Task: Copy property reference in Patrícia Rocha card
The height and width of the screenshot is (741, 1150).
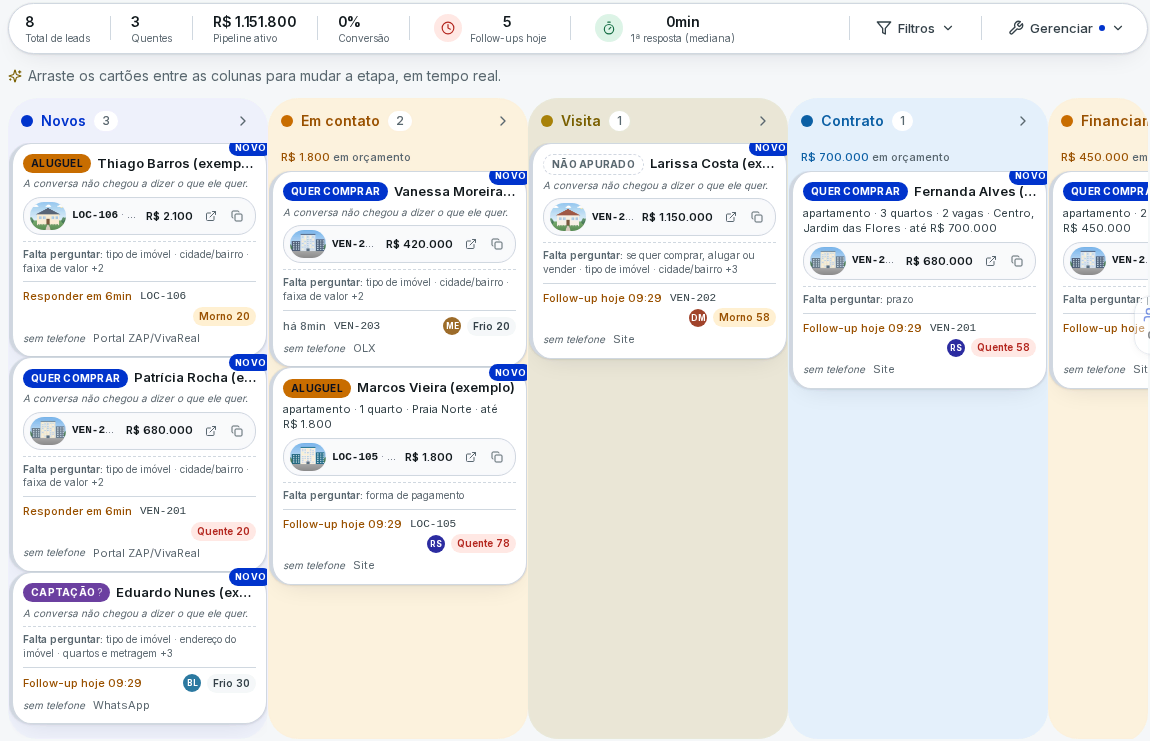Action: pyautogui.click(x=237, y=431)
